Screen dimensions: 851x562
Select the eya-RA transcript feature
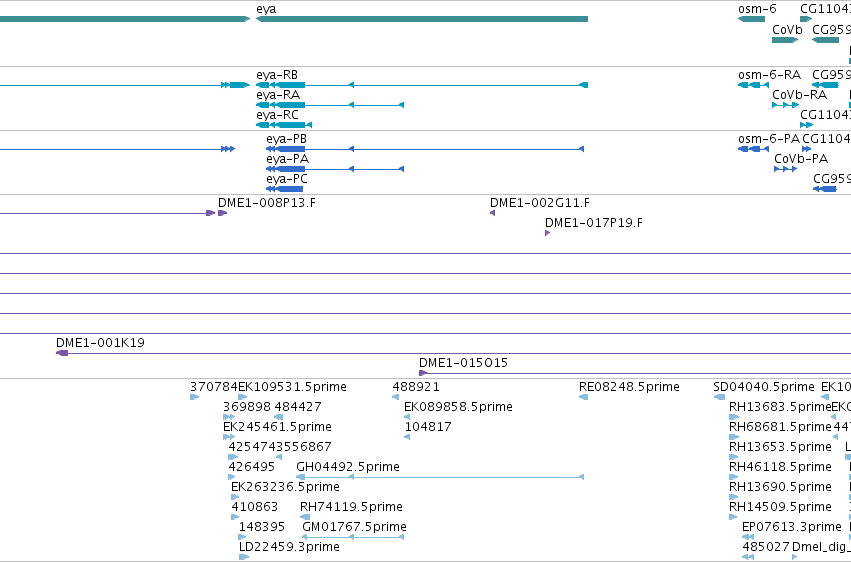[329, 105]
